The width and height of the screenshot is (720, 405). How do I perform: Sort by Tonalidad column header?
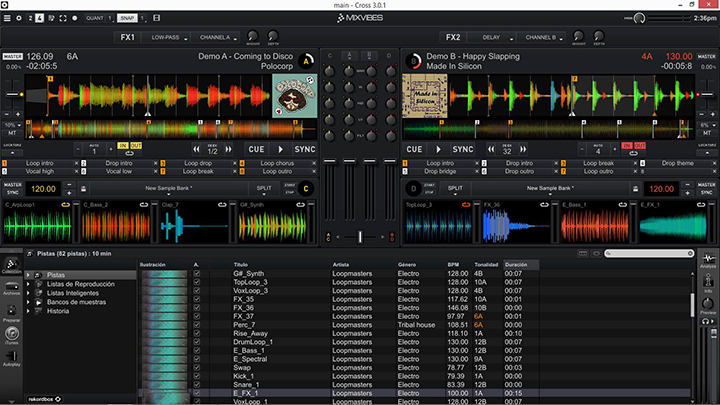click(x=487, y=265)
